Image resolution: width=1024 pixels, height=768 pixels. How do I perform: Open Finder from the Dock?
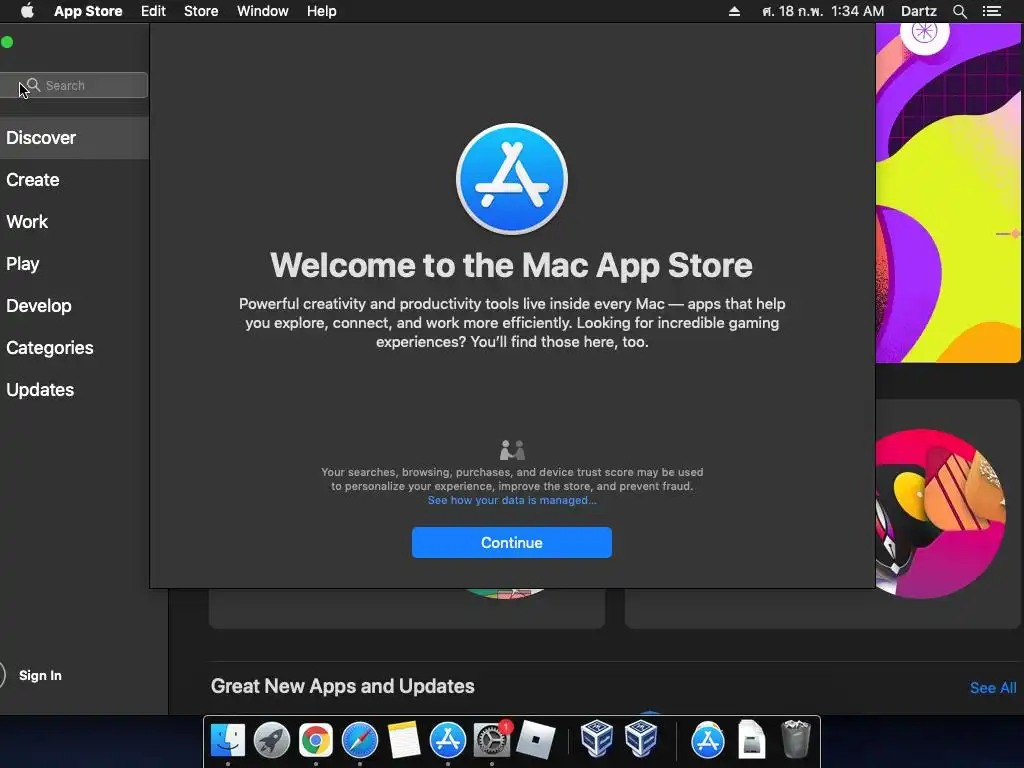(228, 740)
